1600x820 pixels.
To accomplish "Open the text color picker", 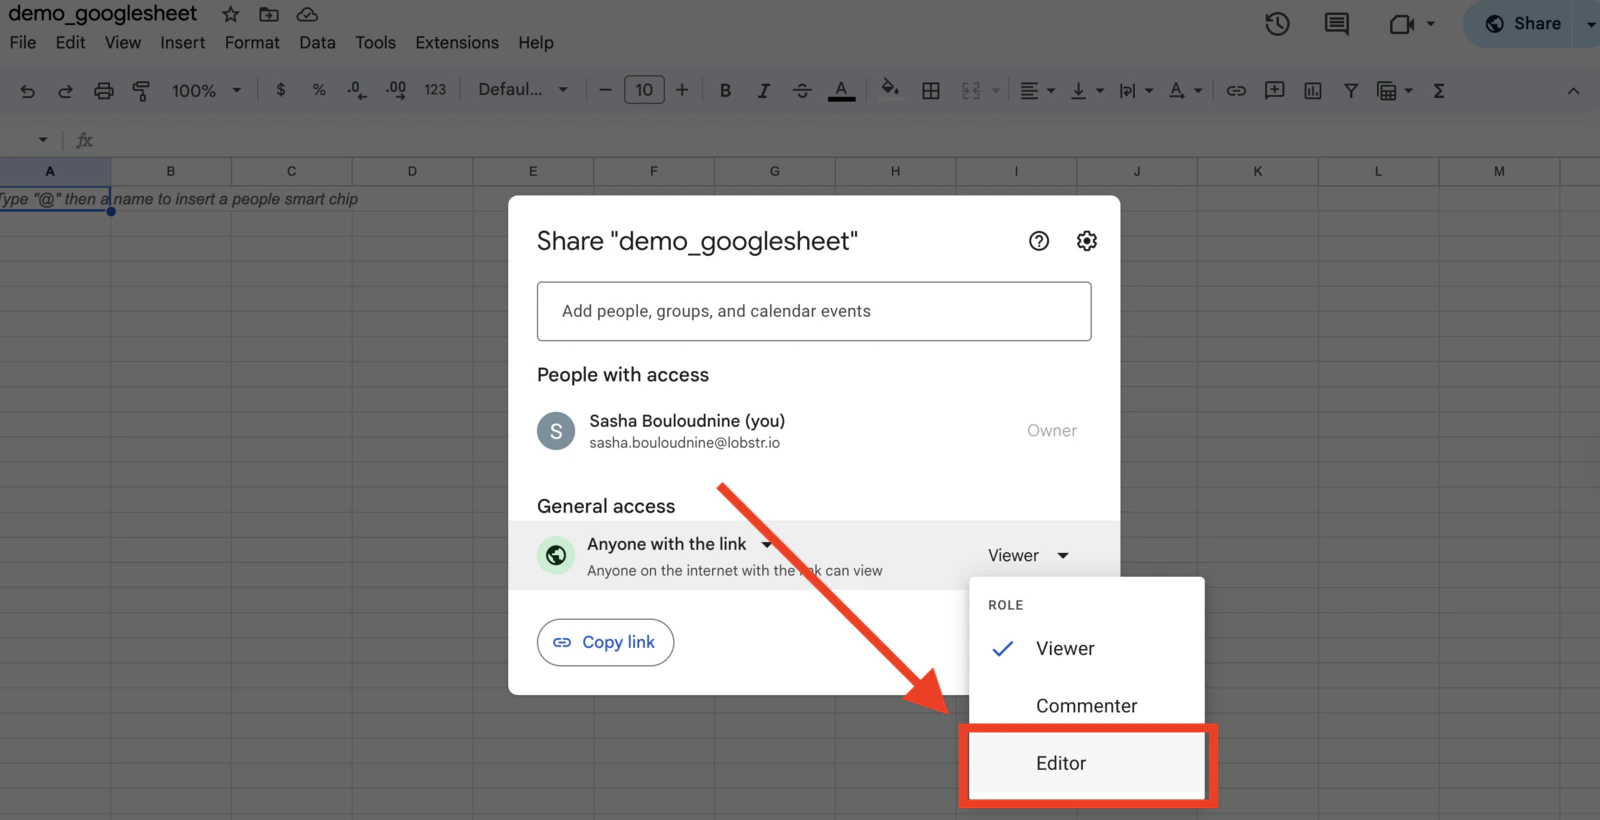I will click(x=842, y=91).
